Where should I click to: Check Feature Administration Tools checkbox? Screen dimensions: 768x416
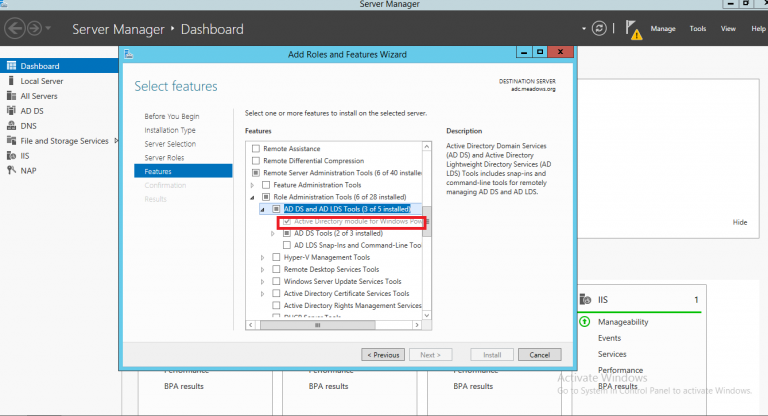point(266,185)
